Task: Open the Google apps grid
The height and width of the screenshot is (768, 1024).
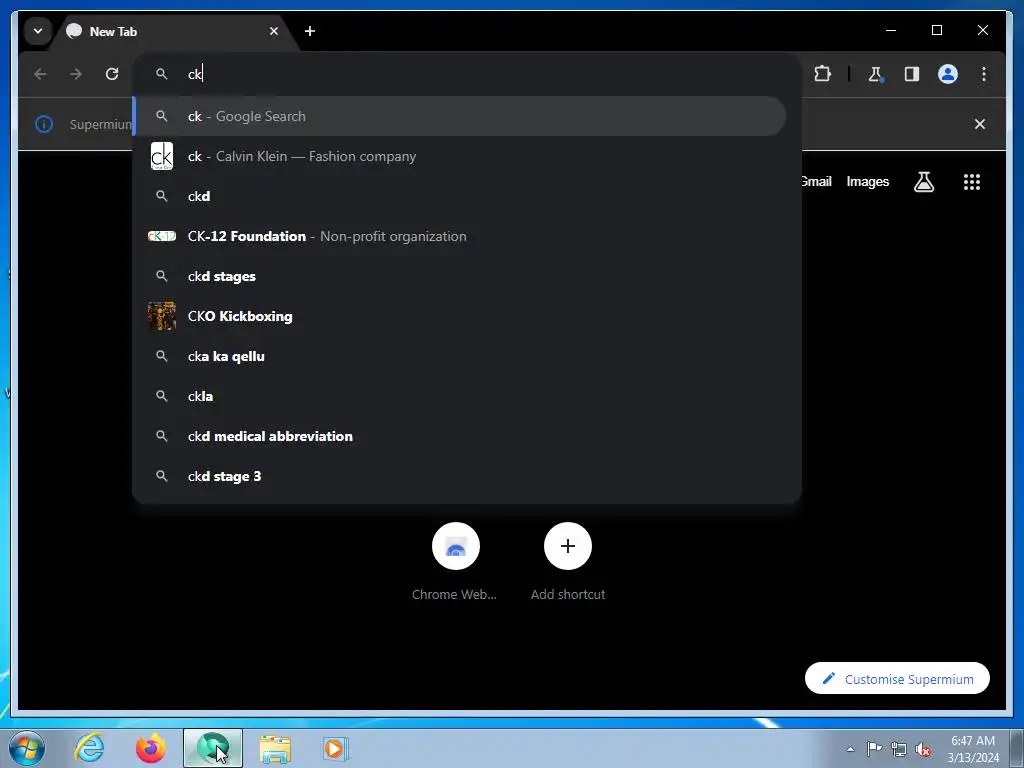Action: [x=971, y=182]
